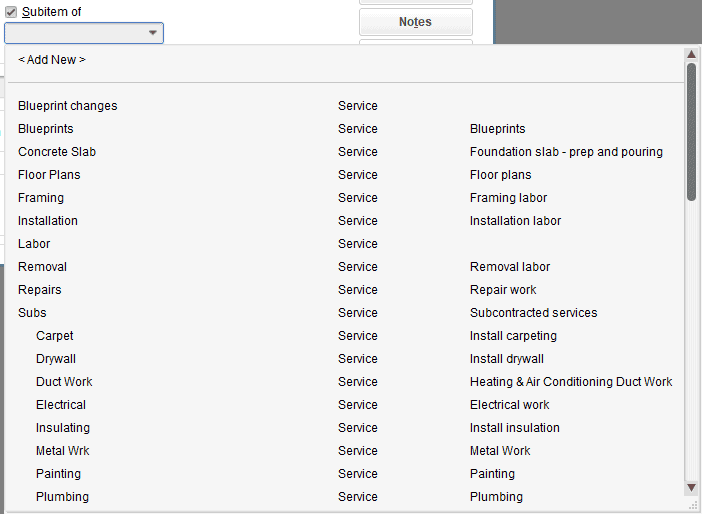Image resolution: width=702 pixels, height=514 pixels.
Task: Uncheck the Subitem of checkbox
Action: 11,12
